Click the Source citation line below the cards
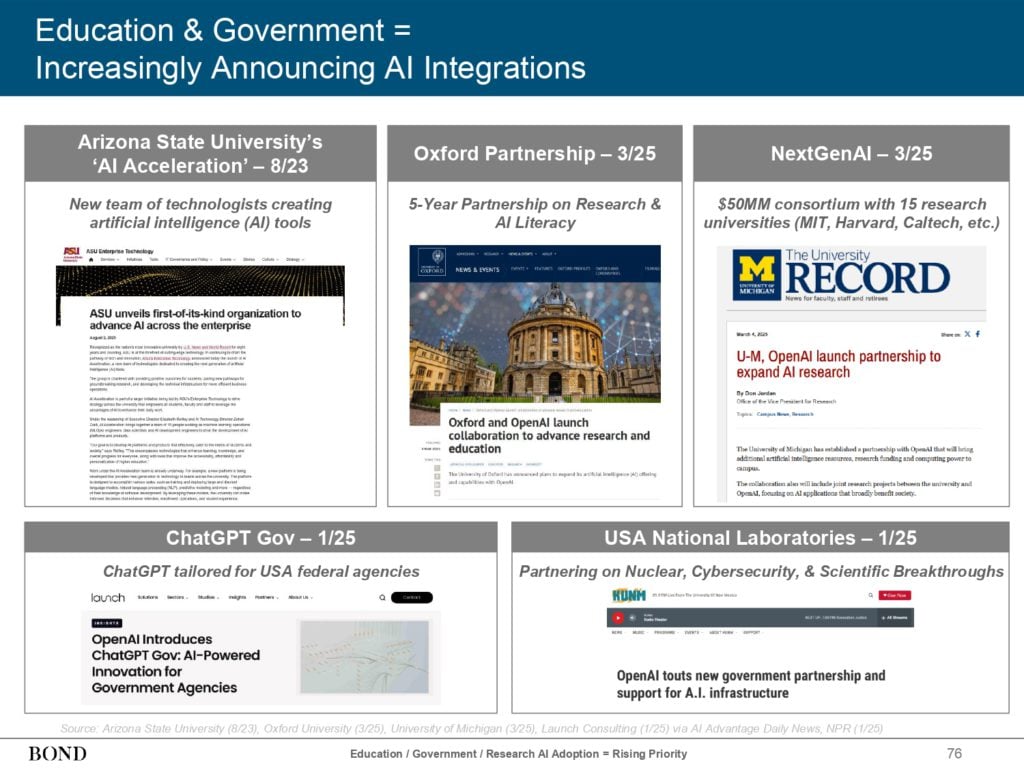The height and width of the screenshot is (768, 1024). (x=472, y=728)
